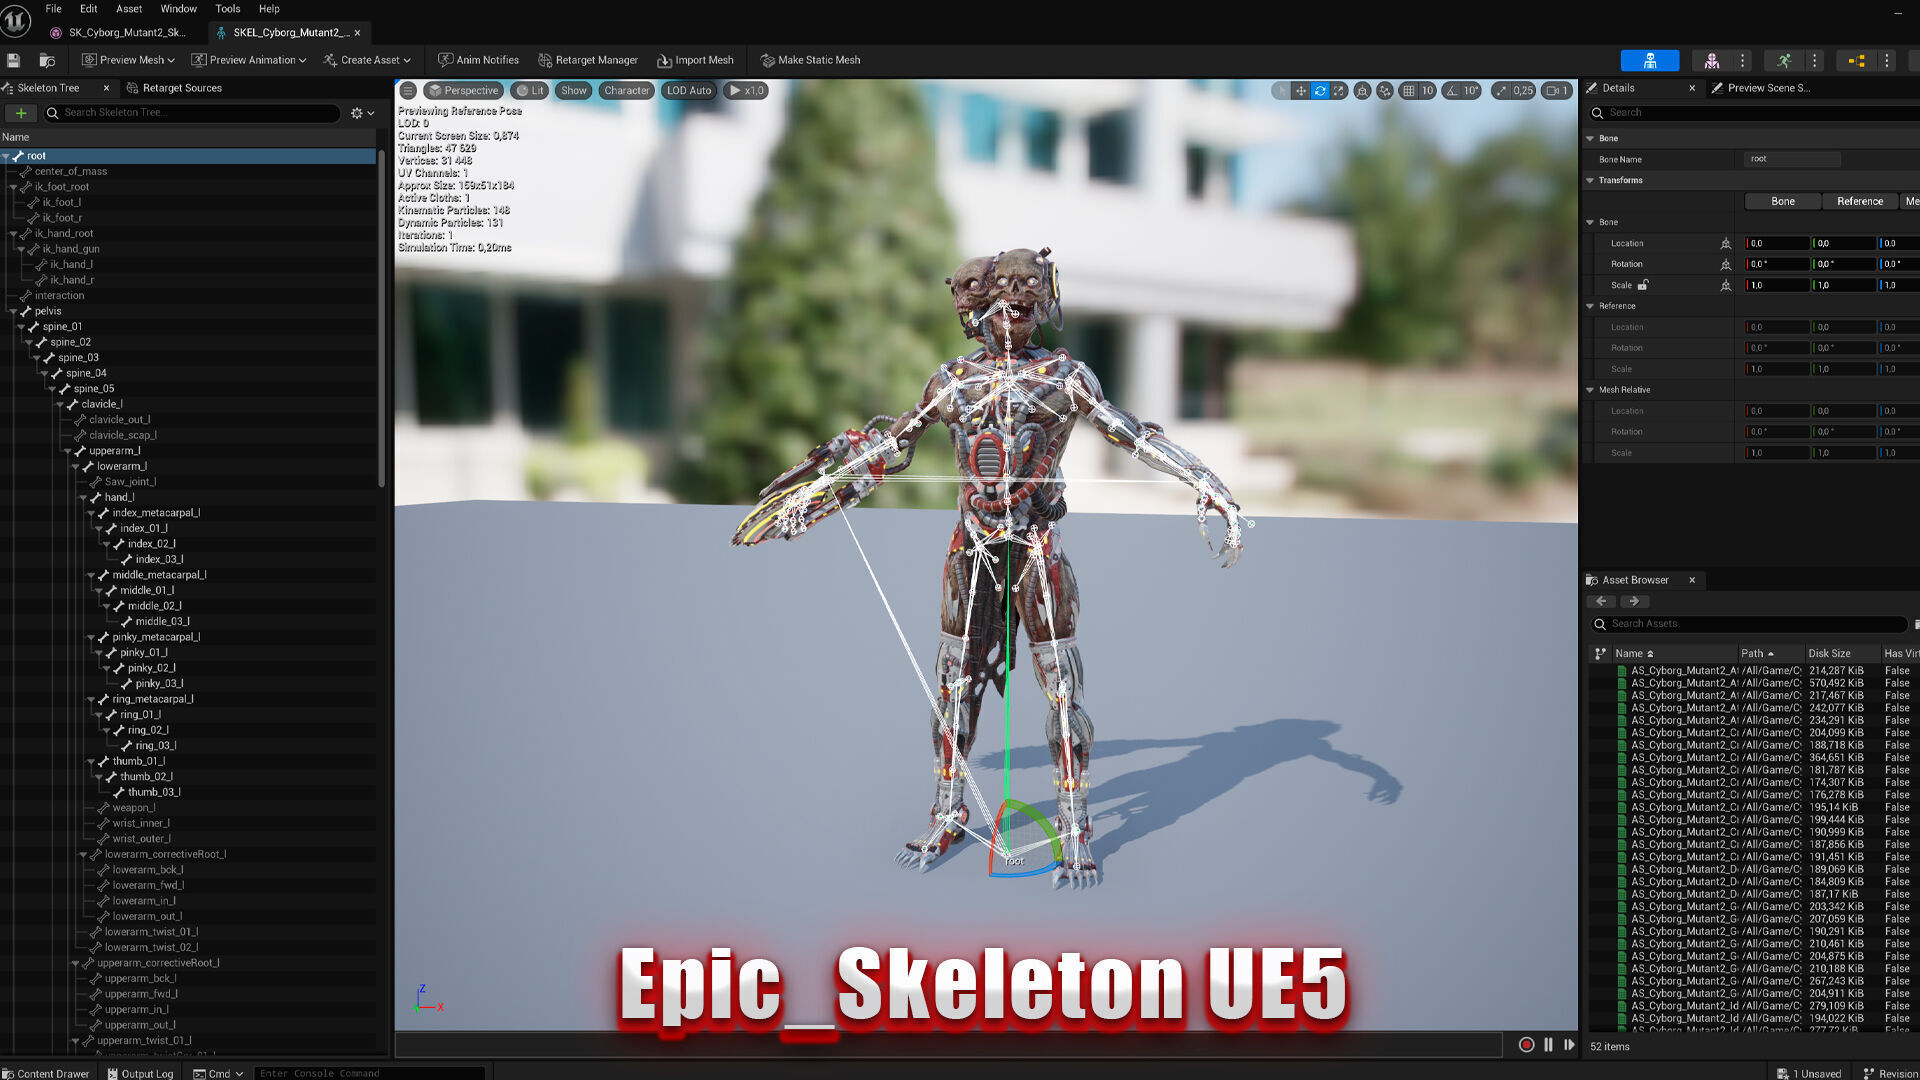This screenshot has height=1080, width=1920.
Task: Click Rotation space selector icon
Action: [x=1725, y=265]
